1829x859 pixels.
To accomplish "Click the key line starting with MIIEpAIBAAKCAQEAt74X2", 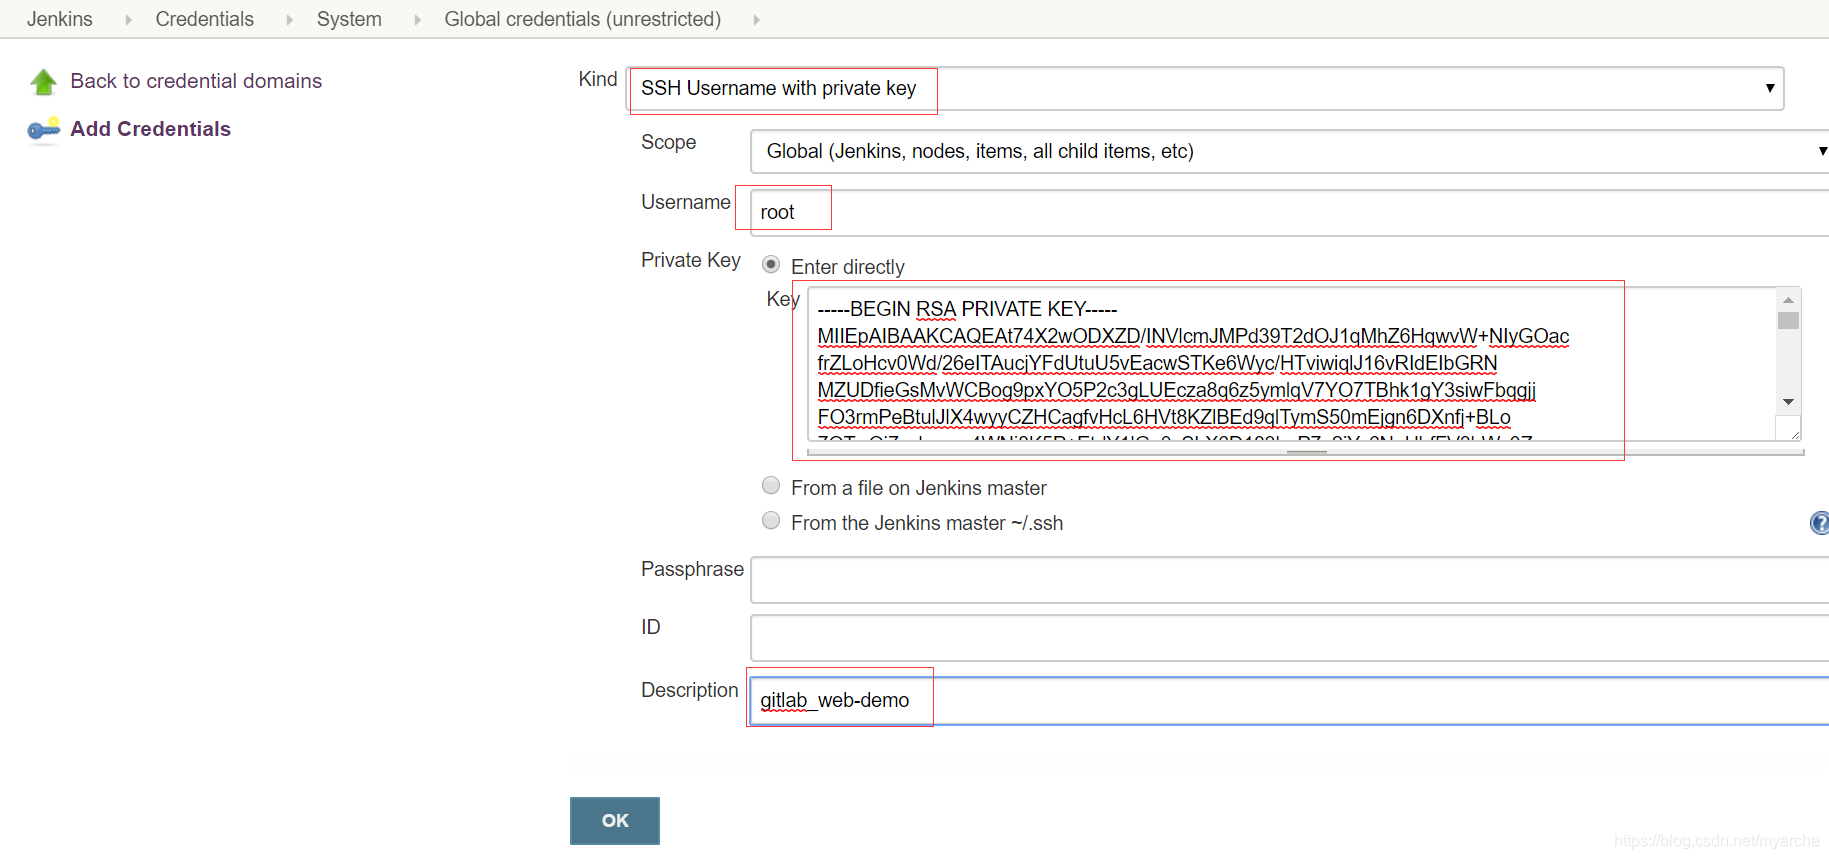I will click(1193, 336).
